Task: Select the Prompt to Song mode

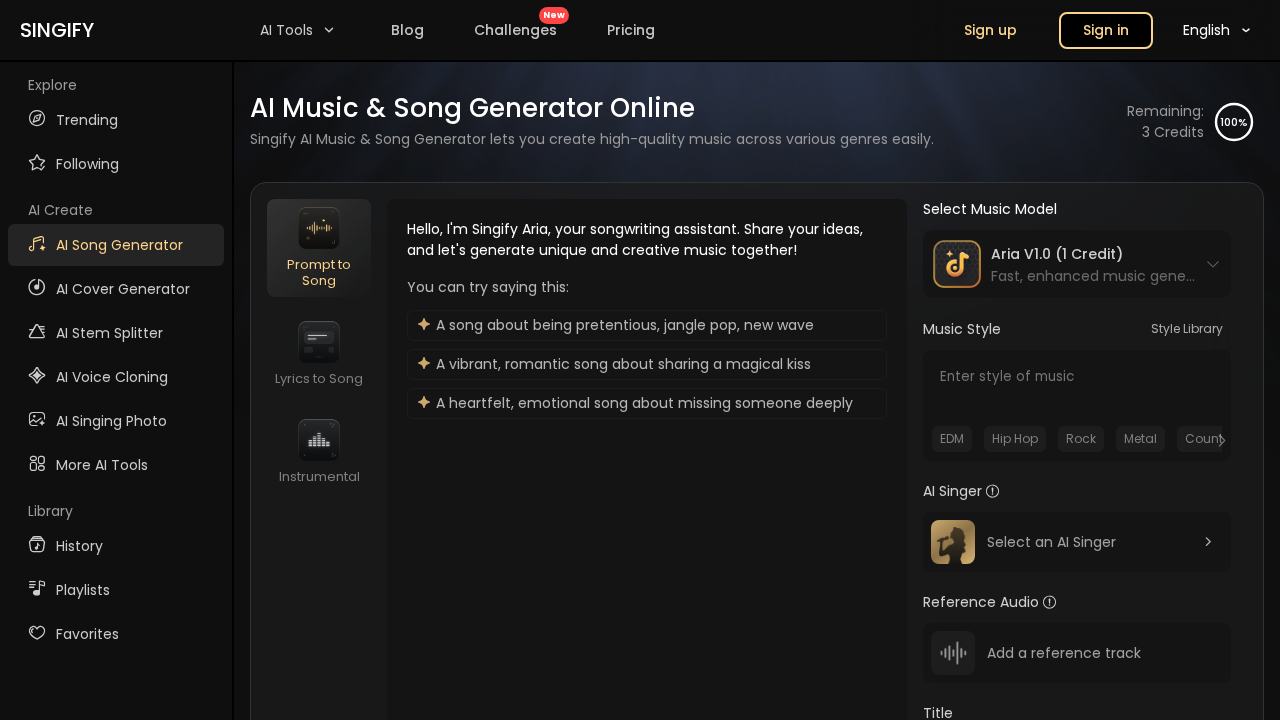Action: tap(318, 248)
